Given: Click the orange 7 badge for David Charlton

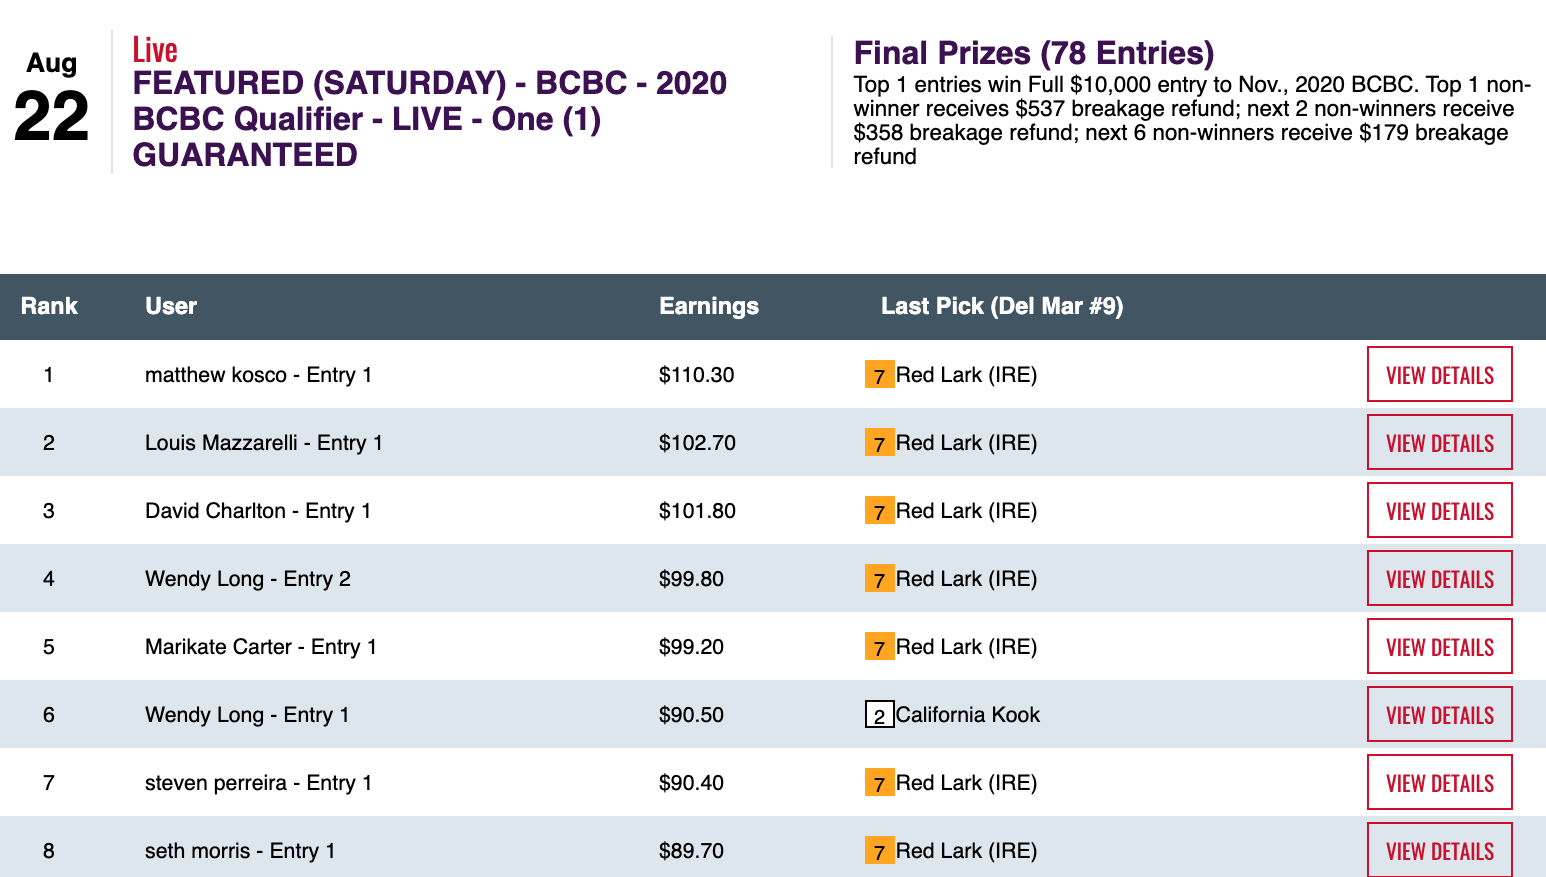Looking at the screenshot, I should (x=879, y=511).
